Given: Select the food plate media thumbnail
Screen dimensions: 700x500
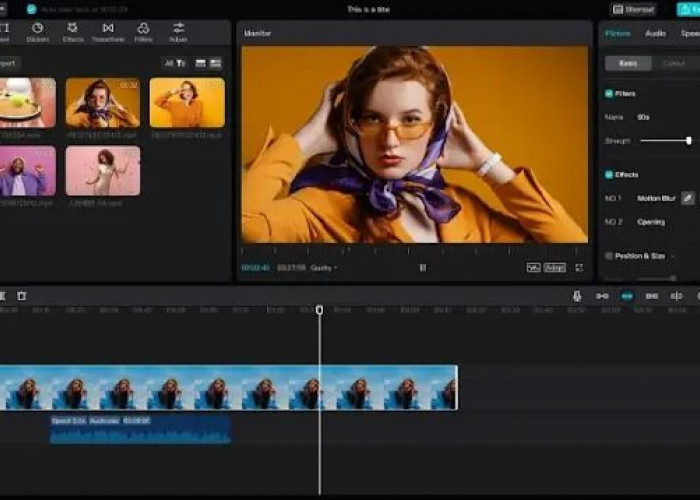Looking at the screenshot, I should 28,103.
